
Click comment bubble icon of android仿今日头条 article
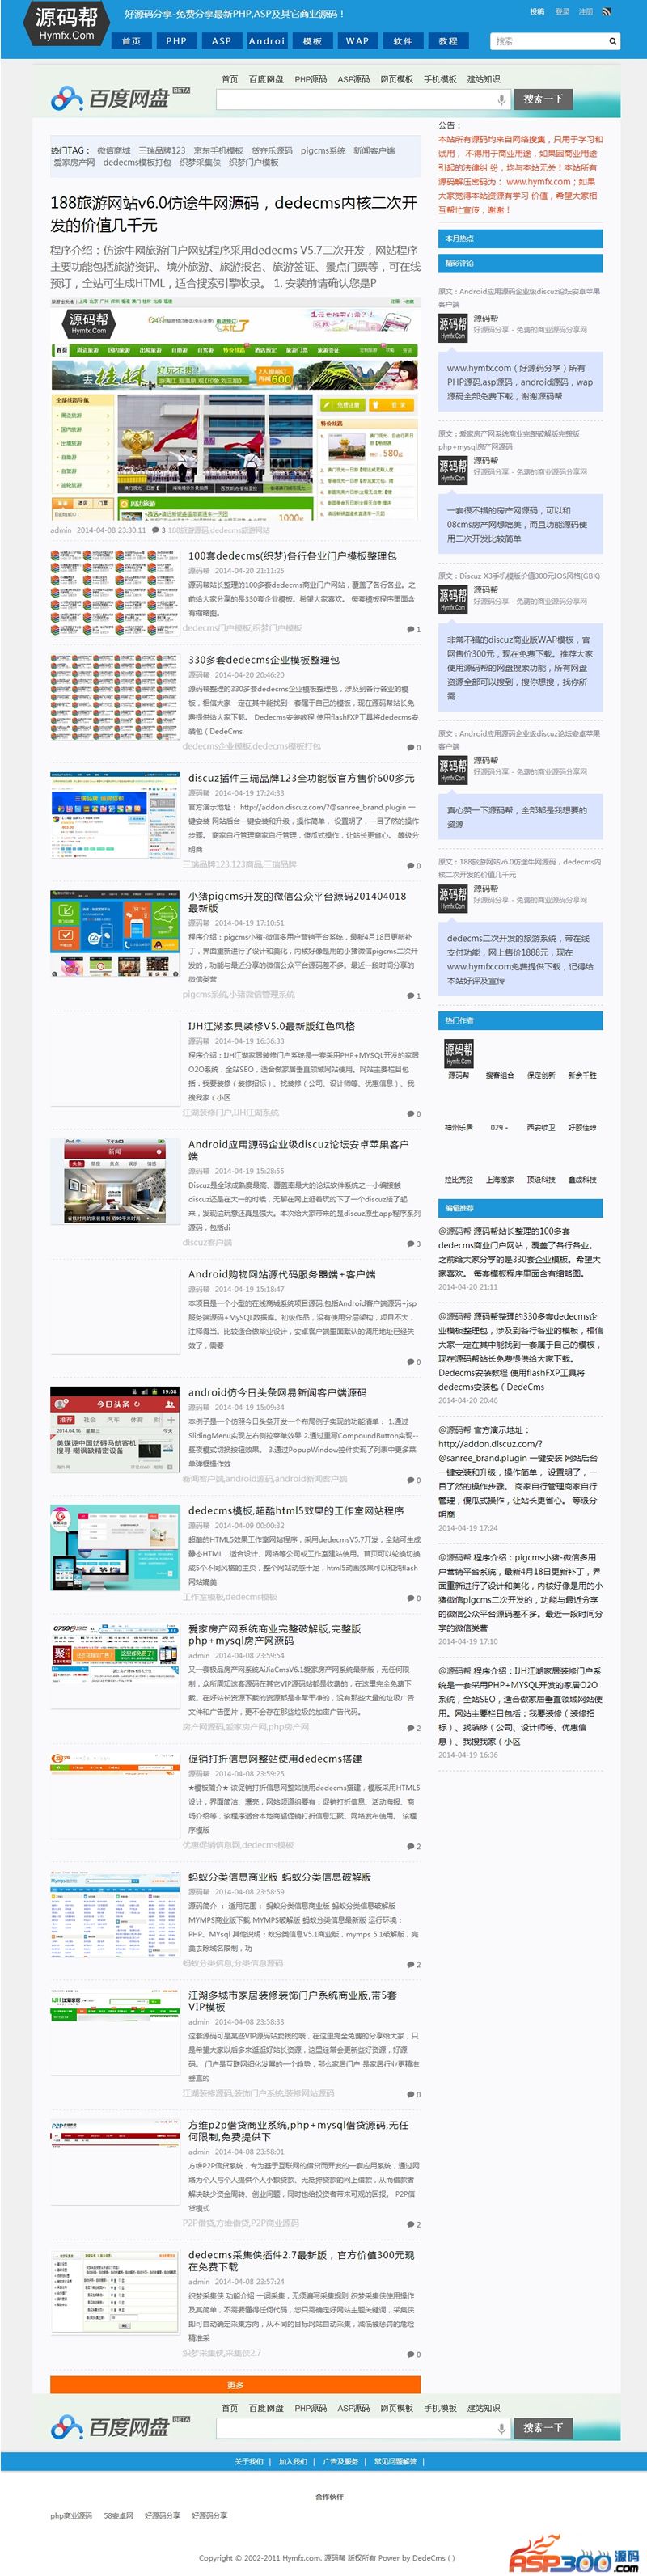point(410,1479)
